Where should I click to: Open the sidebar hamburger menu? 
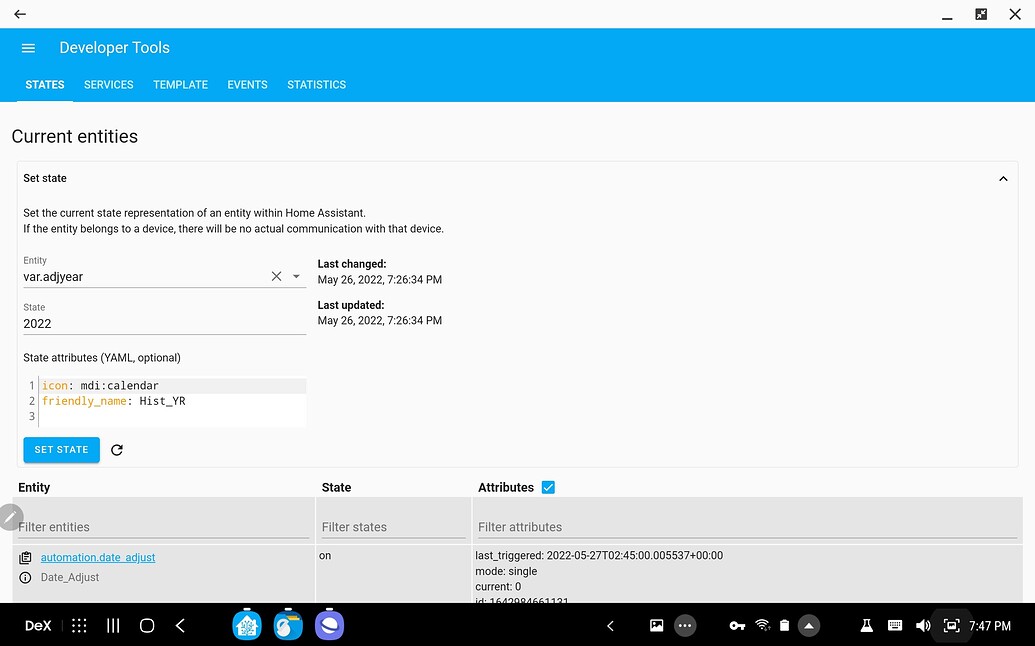coord(27,47)
